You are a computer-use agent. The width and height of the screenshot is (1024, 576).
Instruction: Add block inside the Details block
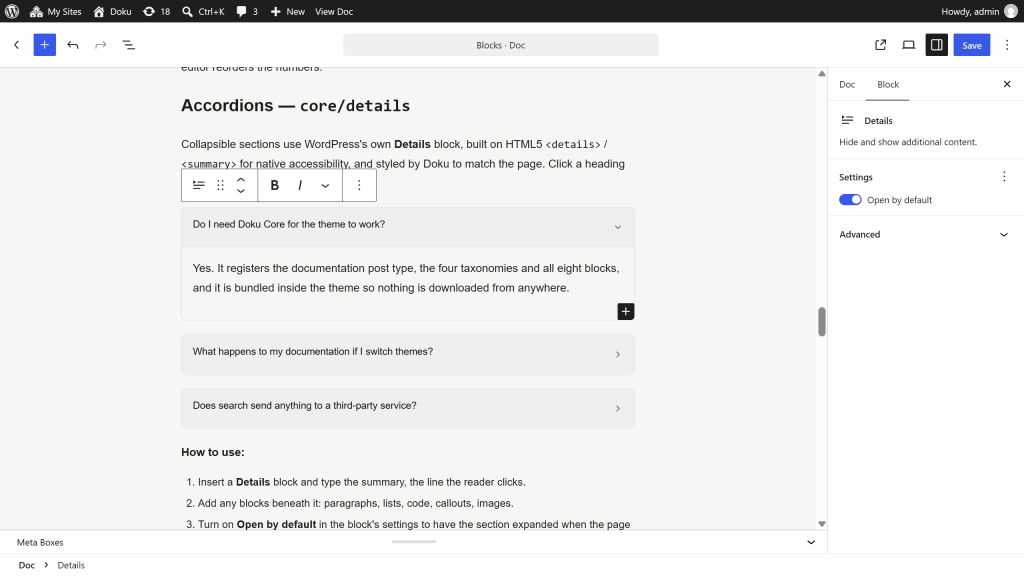click(626, 312)
